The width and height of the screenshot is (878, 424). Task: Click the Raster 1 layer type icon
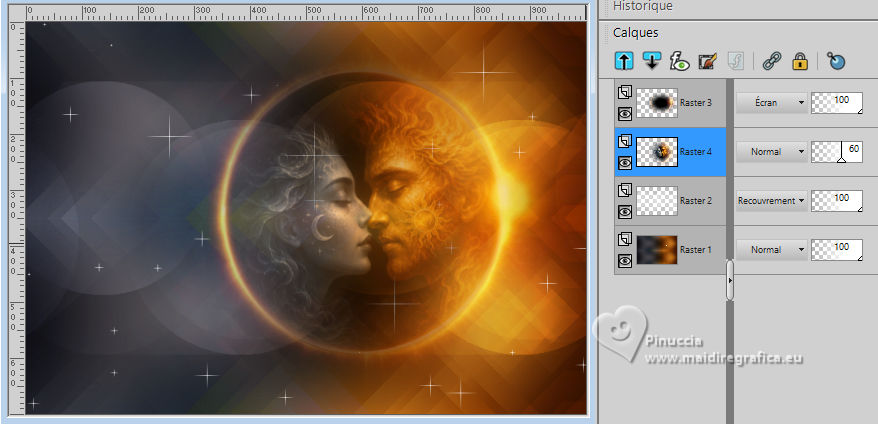(x=625, y=239)
